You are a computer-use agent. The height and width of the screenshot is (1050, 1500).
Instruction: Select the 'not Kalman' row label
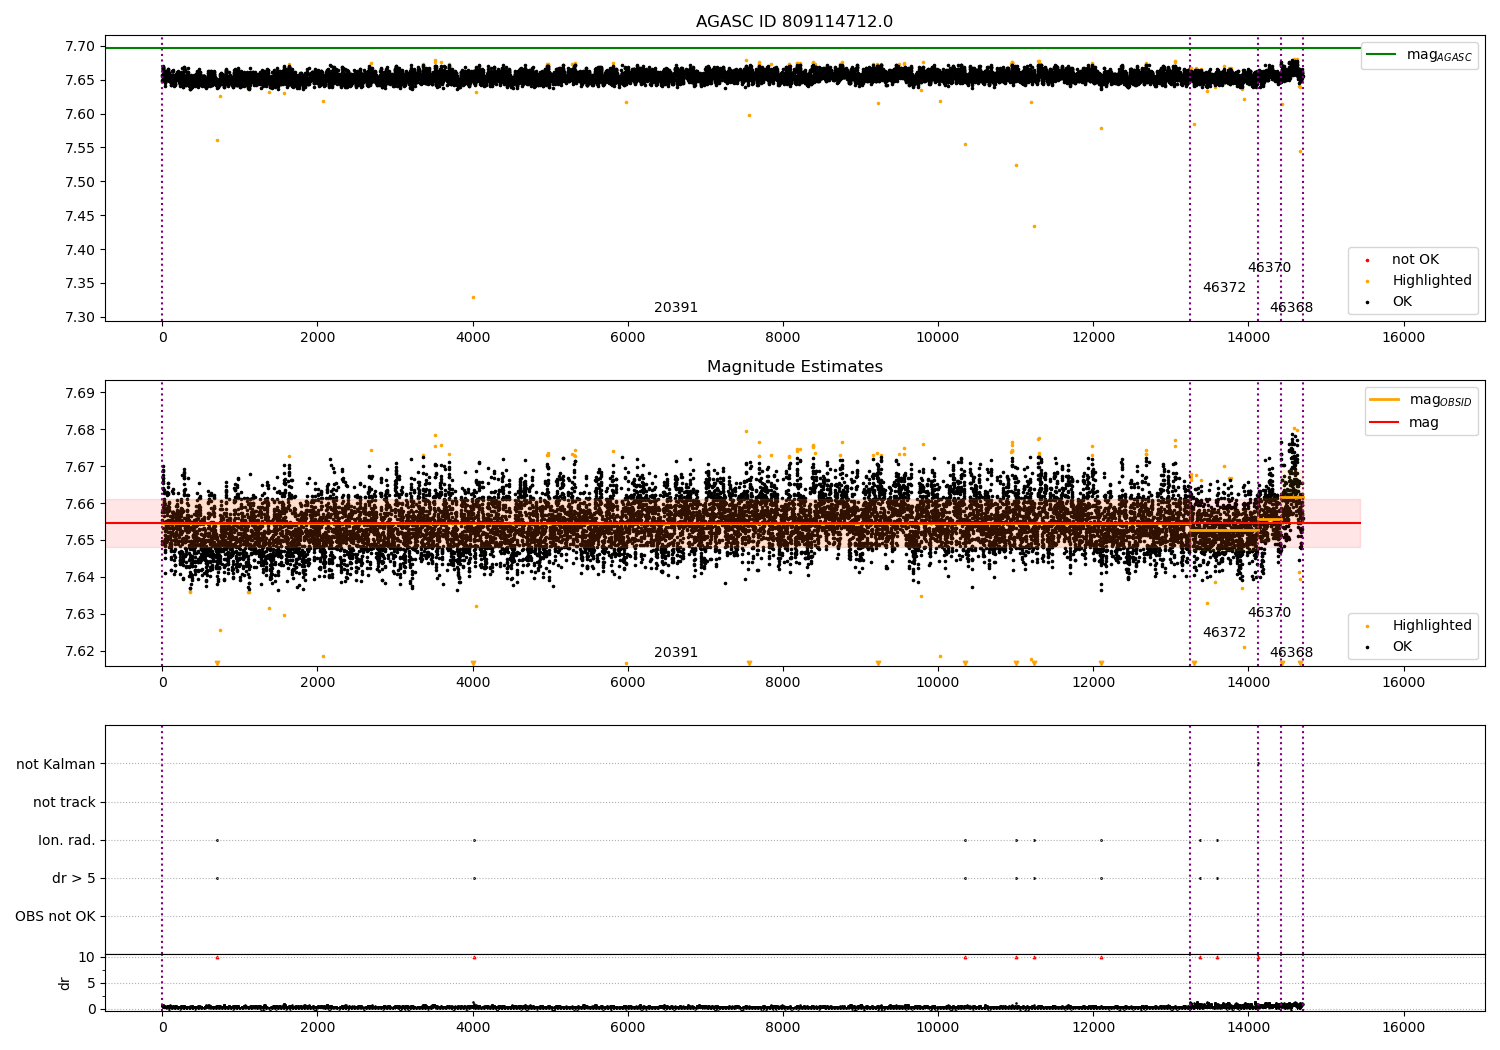[x=56, y=765]
